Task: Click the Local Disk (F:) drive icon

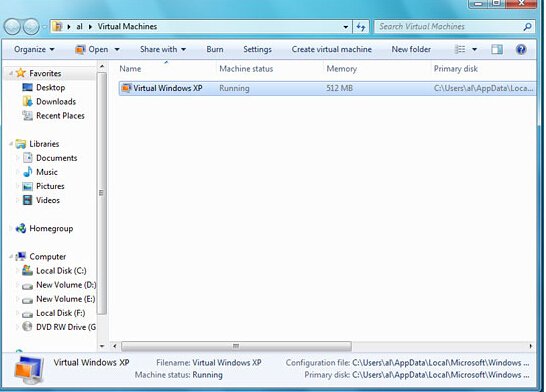Action: click(x=27, y=314)
